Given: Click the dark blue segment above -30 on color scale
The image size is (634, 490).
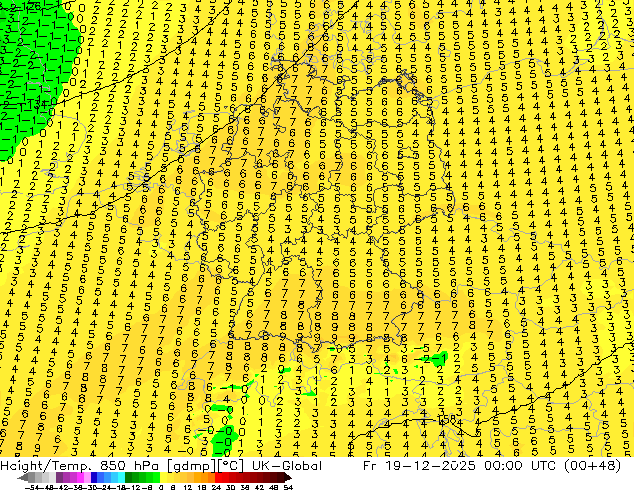Looking at the screenshot, I should point(94,478).
